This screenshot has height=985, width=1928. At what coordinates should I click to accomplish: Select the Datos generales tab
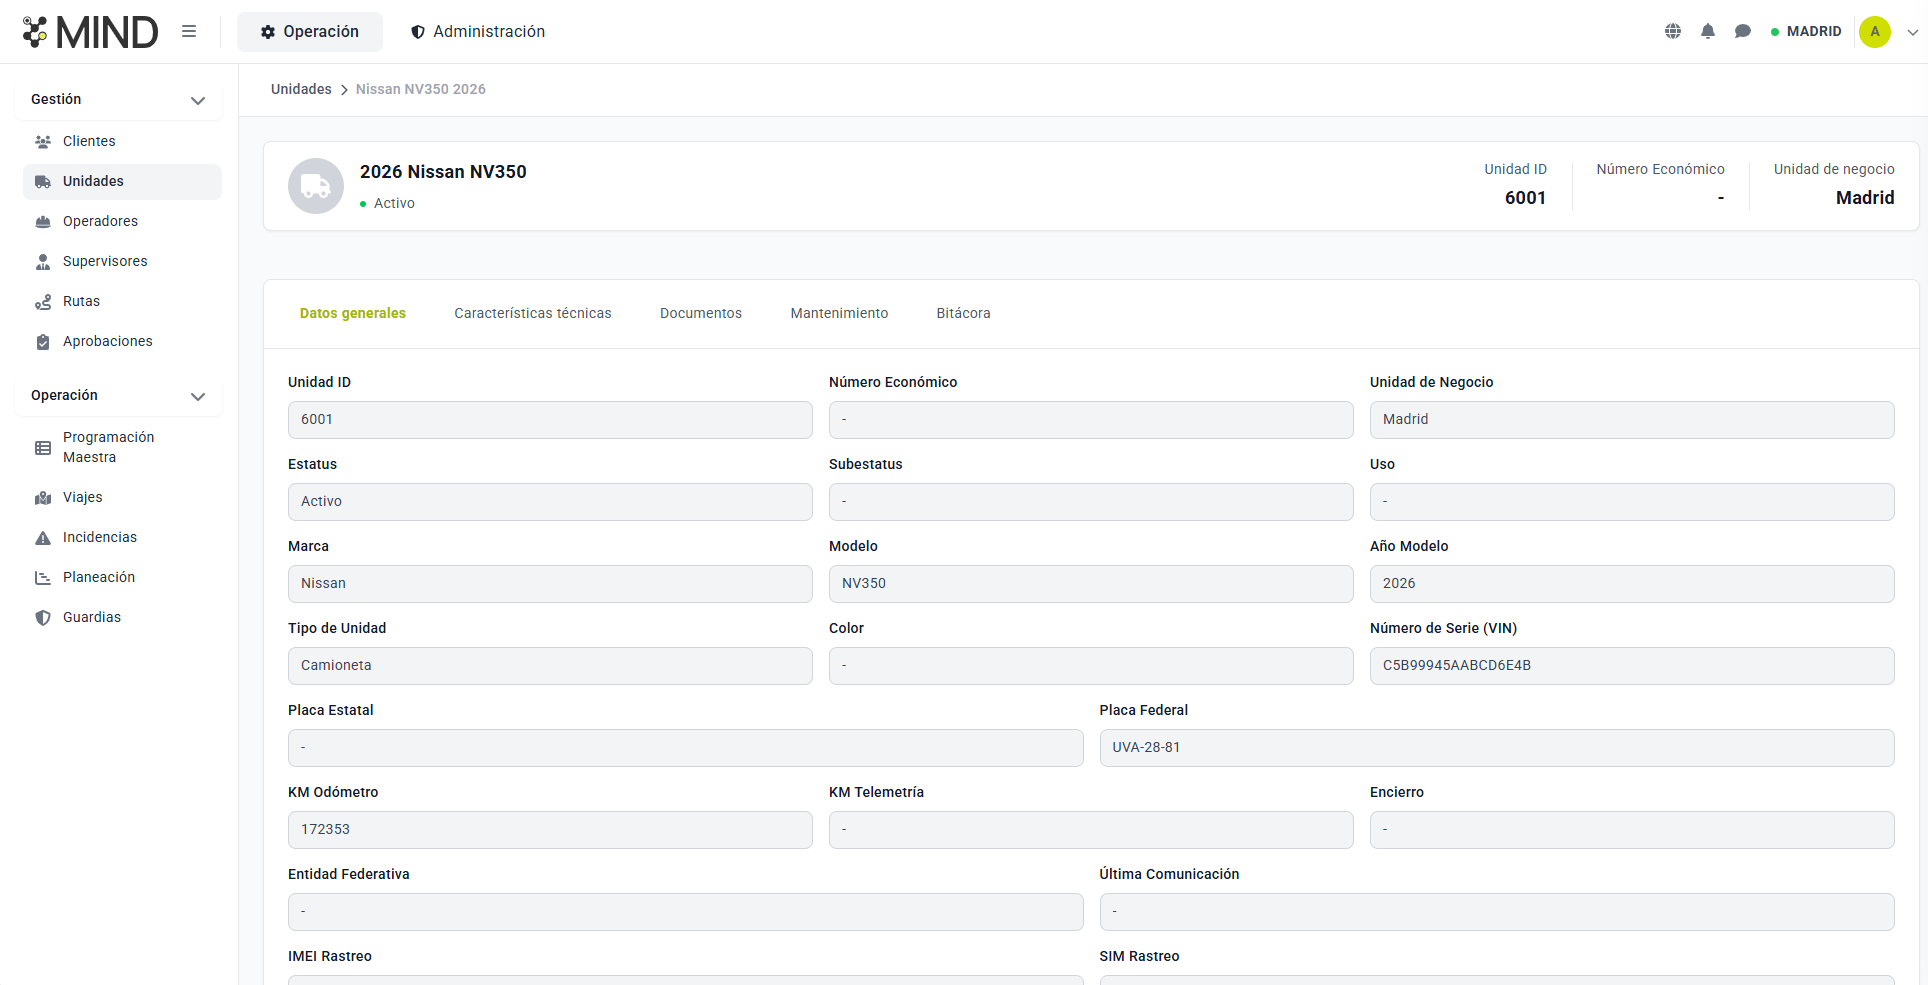click(x=353, y=313)
